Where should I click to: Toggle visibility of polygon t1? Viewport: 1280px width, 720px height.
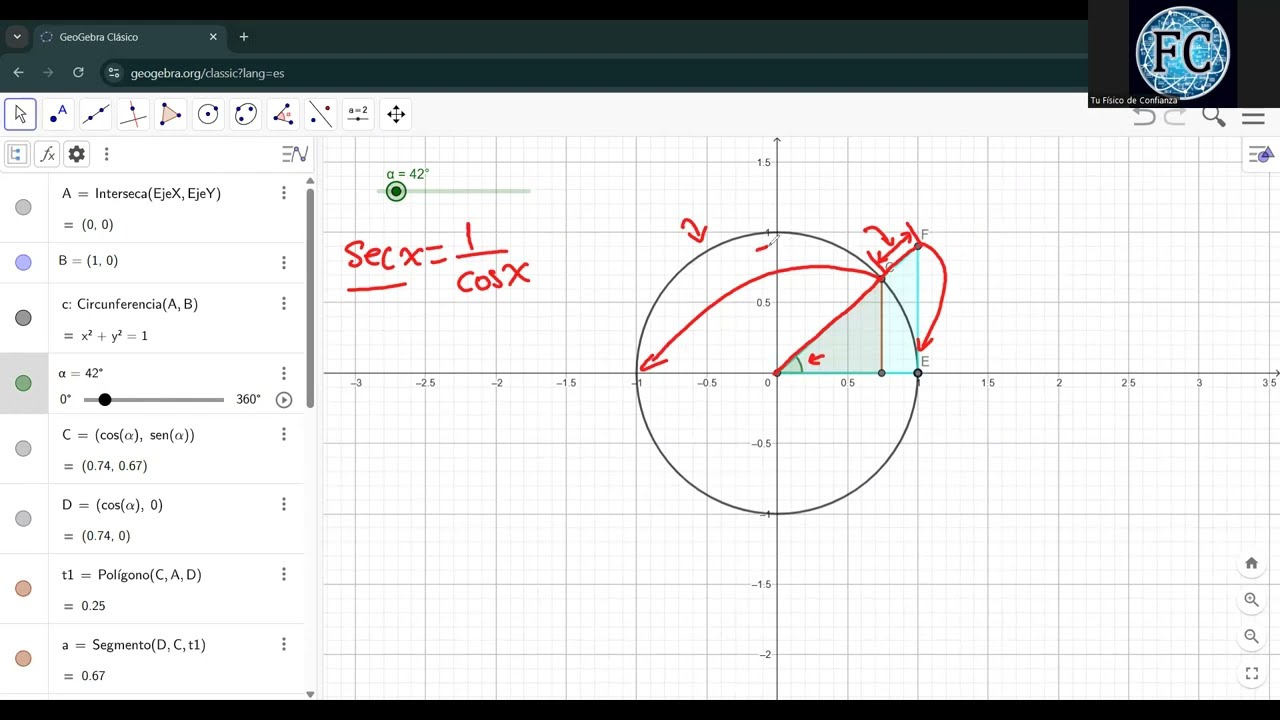[x=23, y=589]
